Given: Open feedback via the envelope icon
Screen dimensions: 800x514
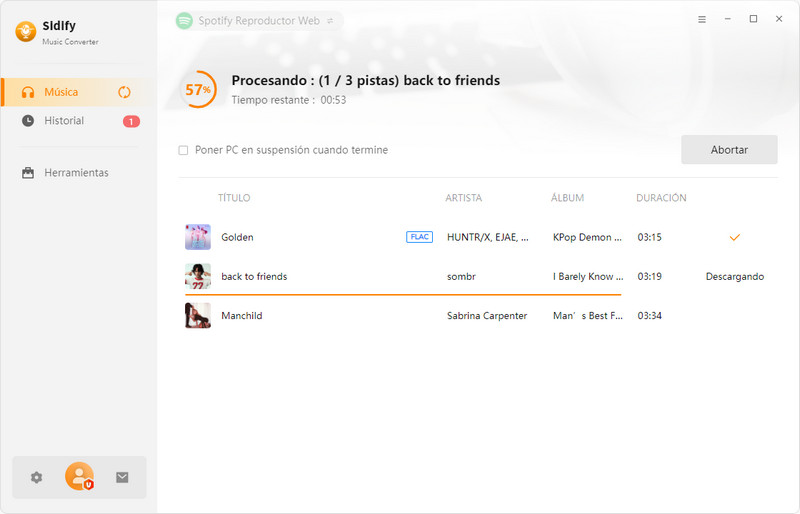Looking at the screenshot, I should [122, 478].
